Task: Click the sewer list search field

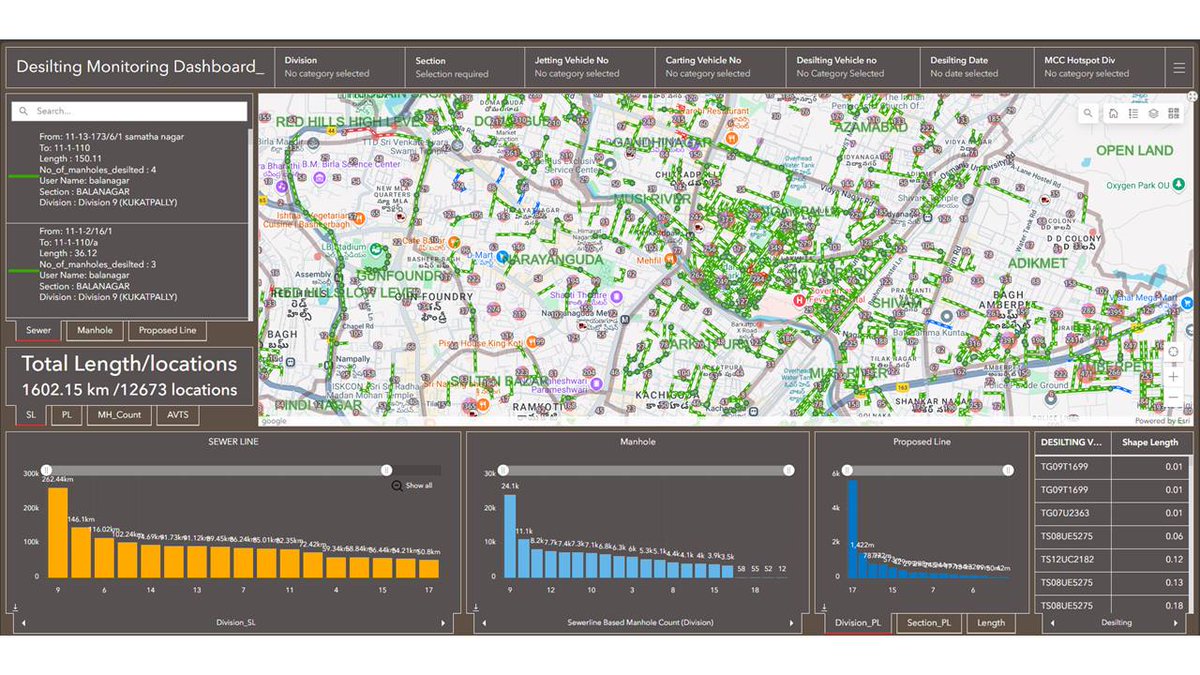Action: [130, 111]
